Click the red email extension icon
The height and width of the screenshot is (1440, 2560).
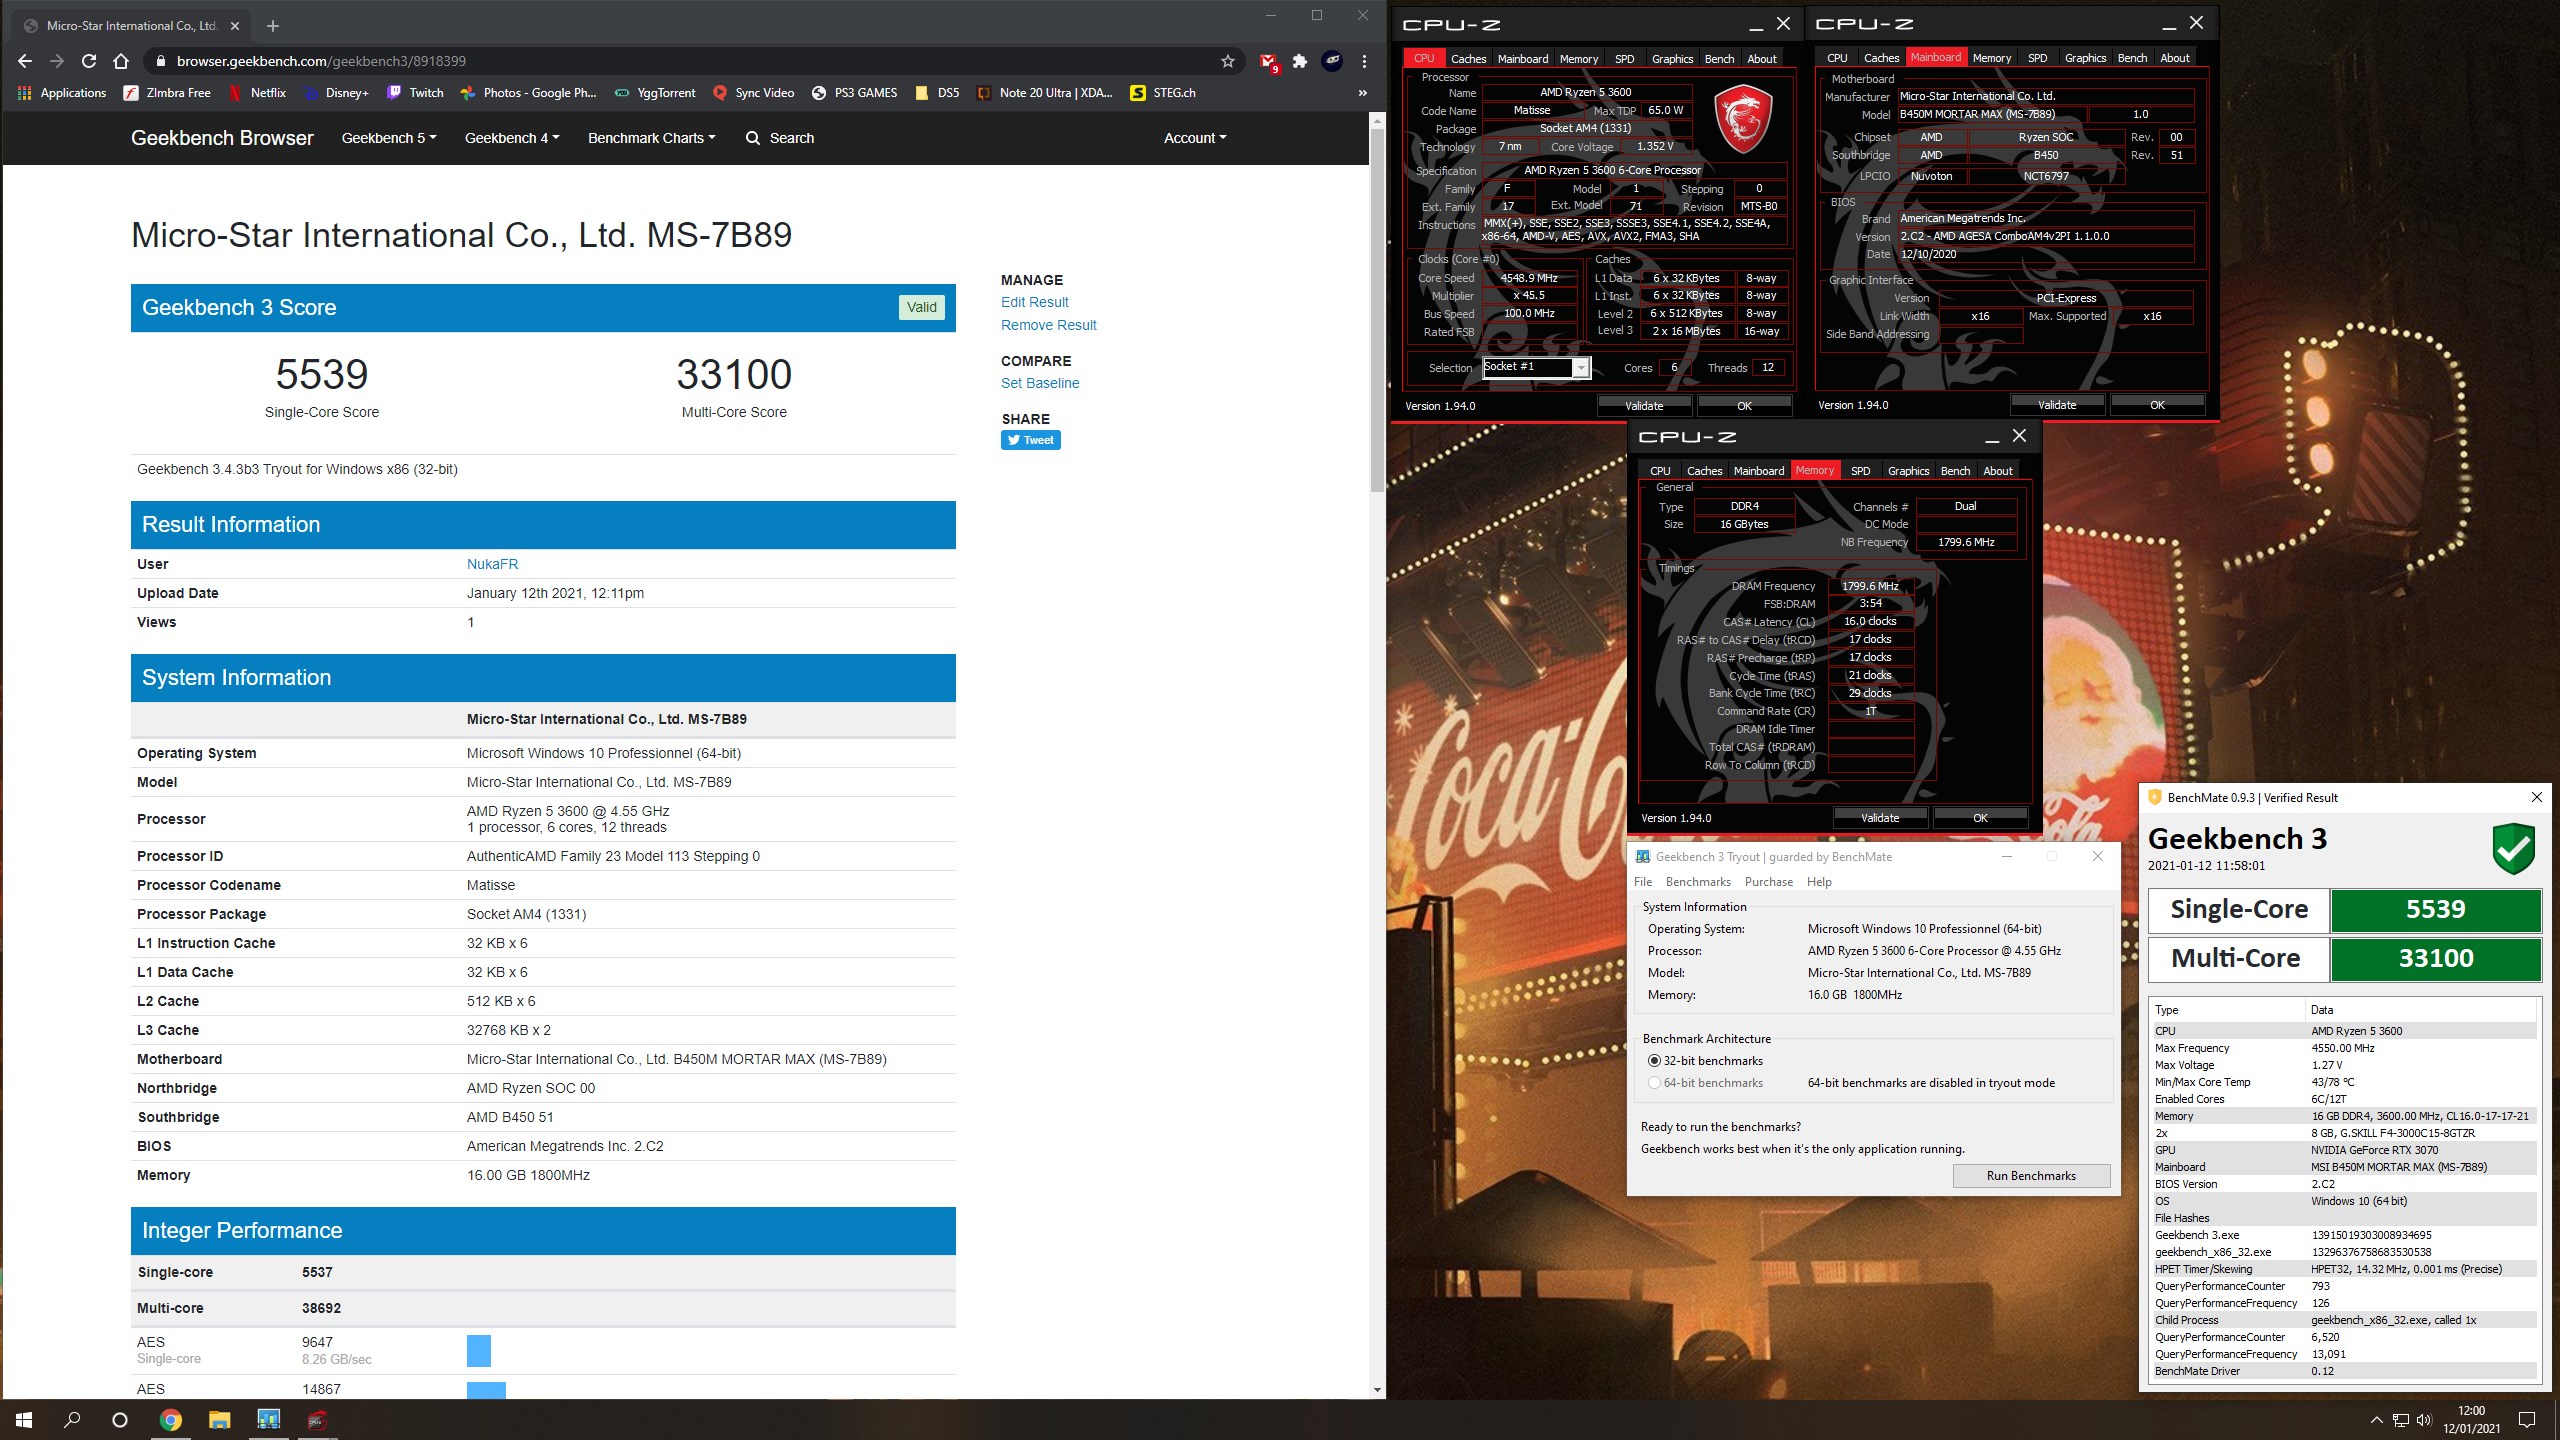point(1268,61)
